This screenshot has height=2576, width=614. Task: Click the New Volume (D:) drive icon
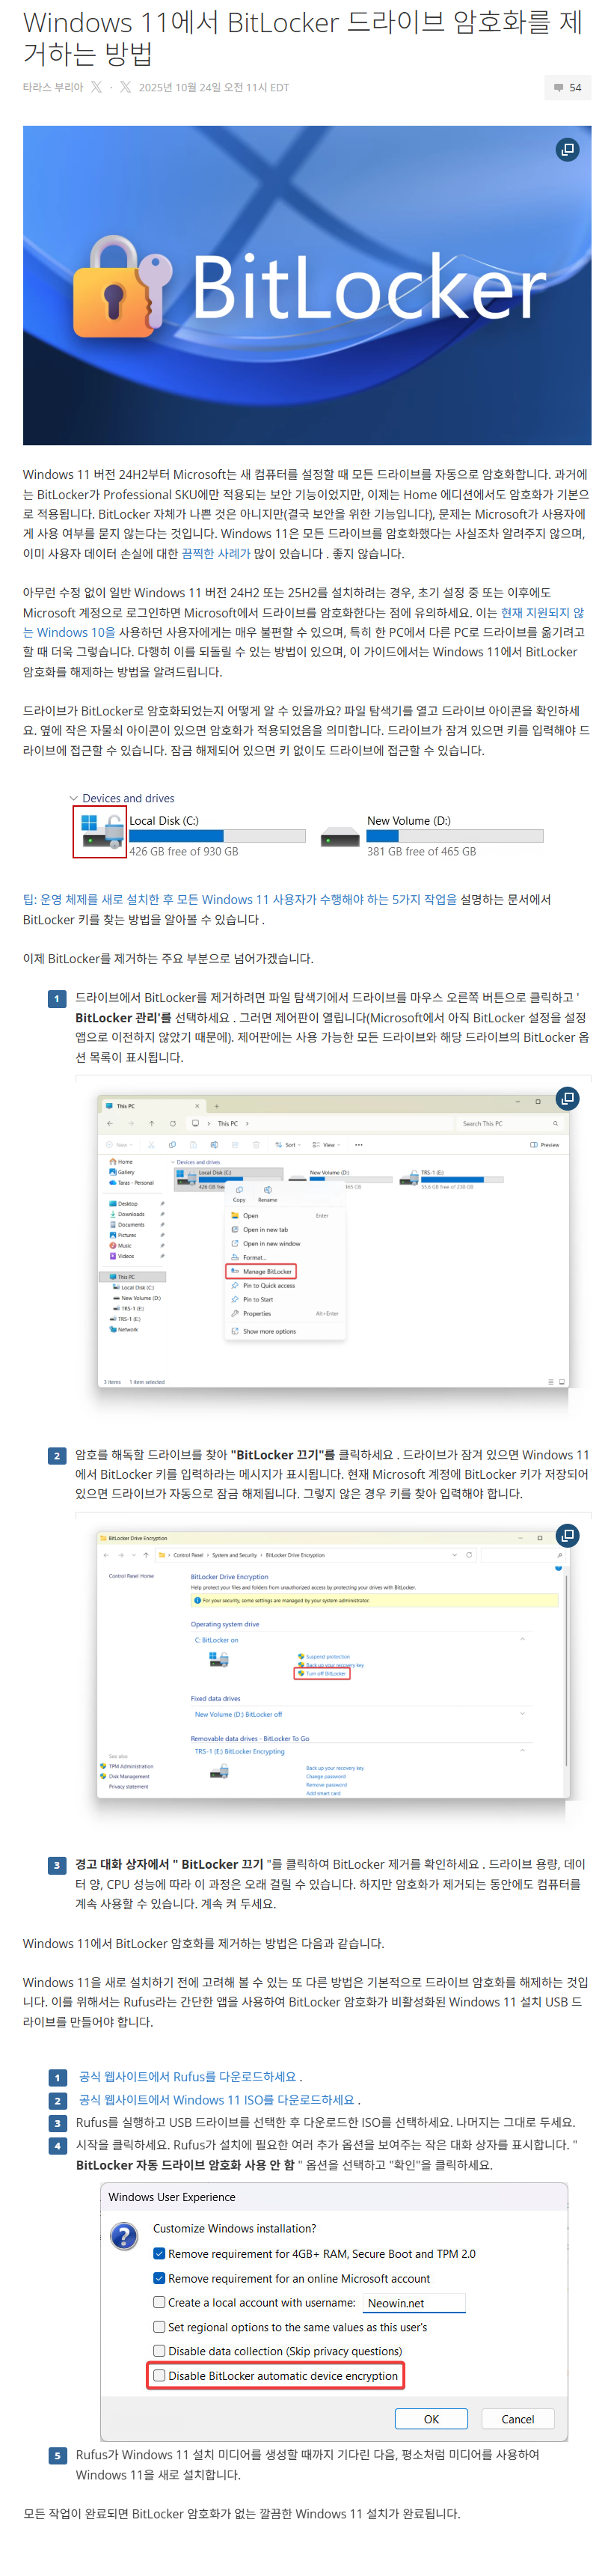click(340, 836)
